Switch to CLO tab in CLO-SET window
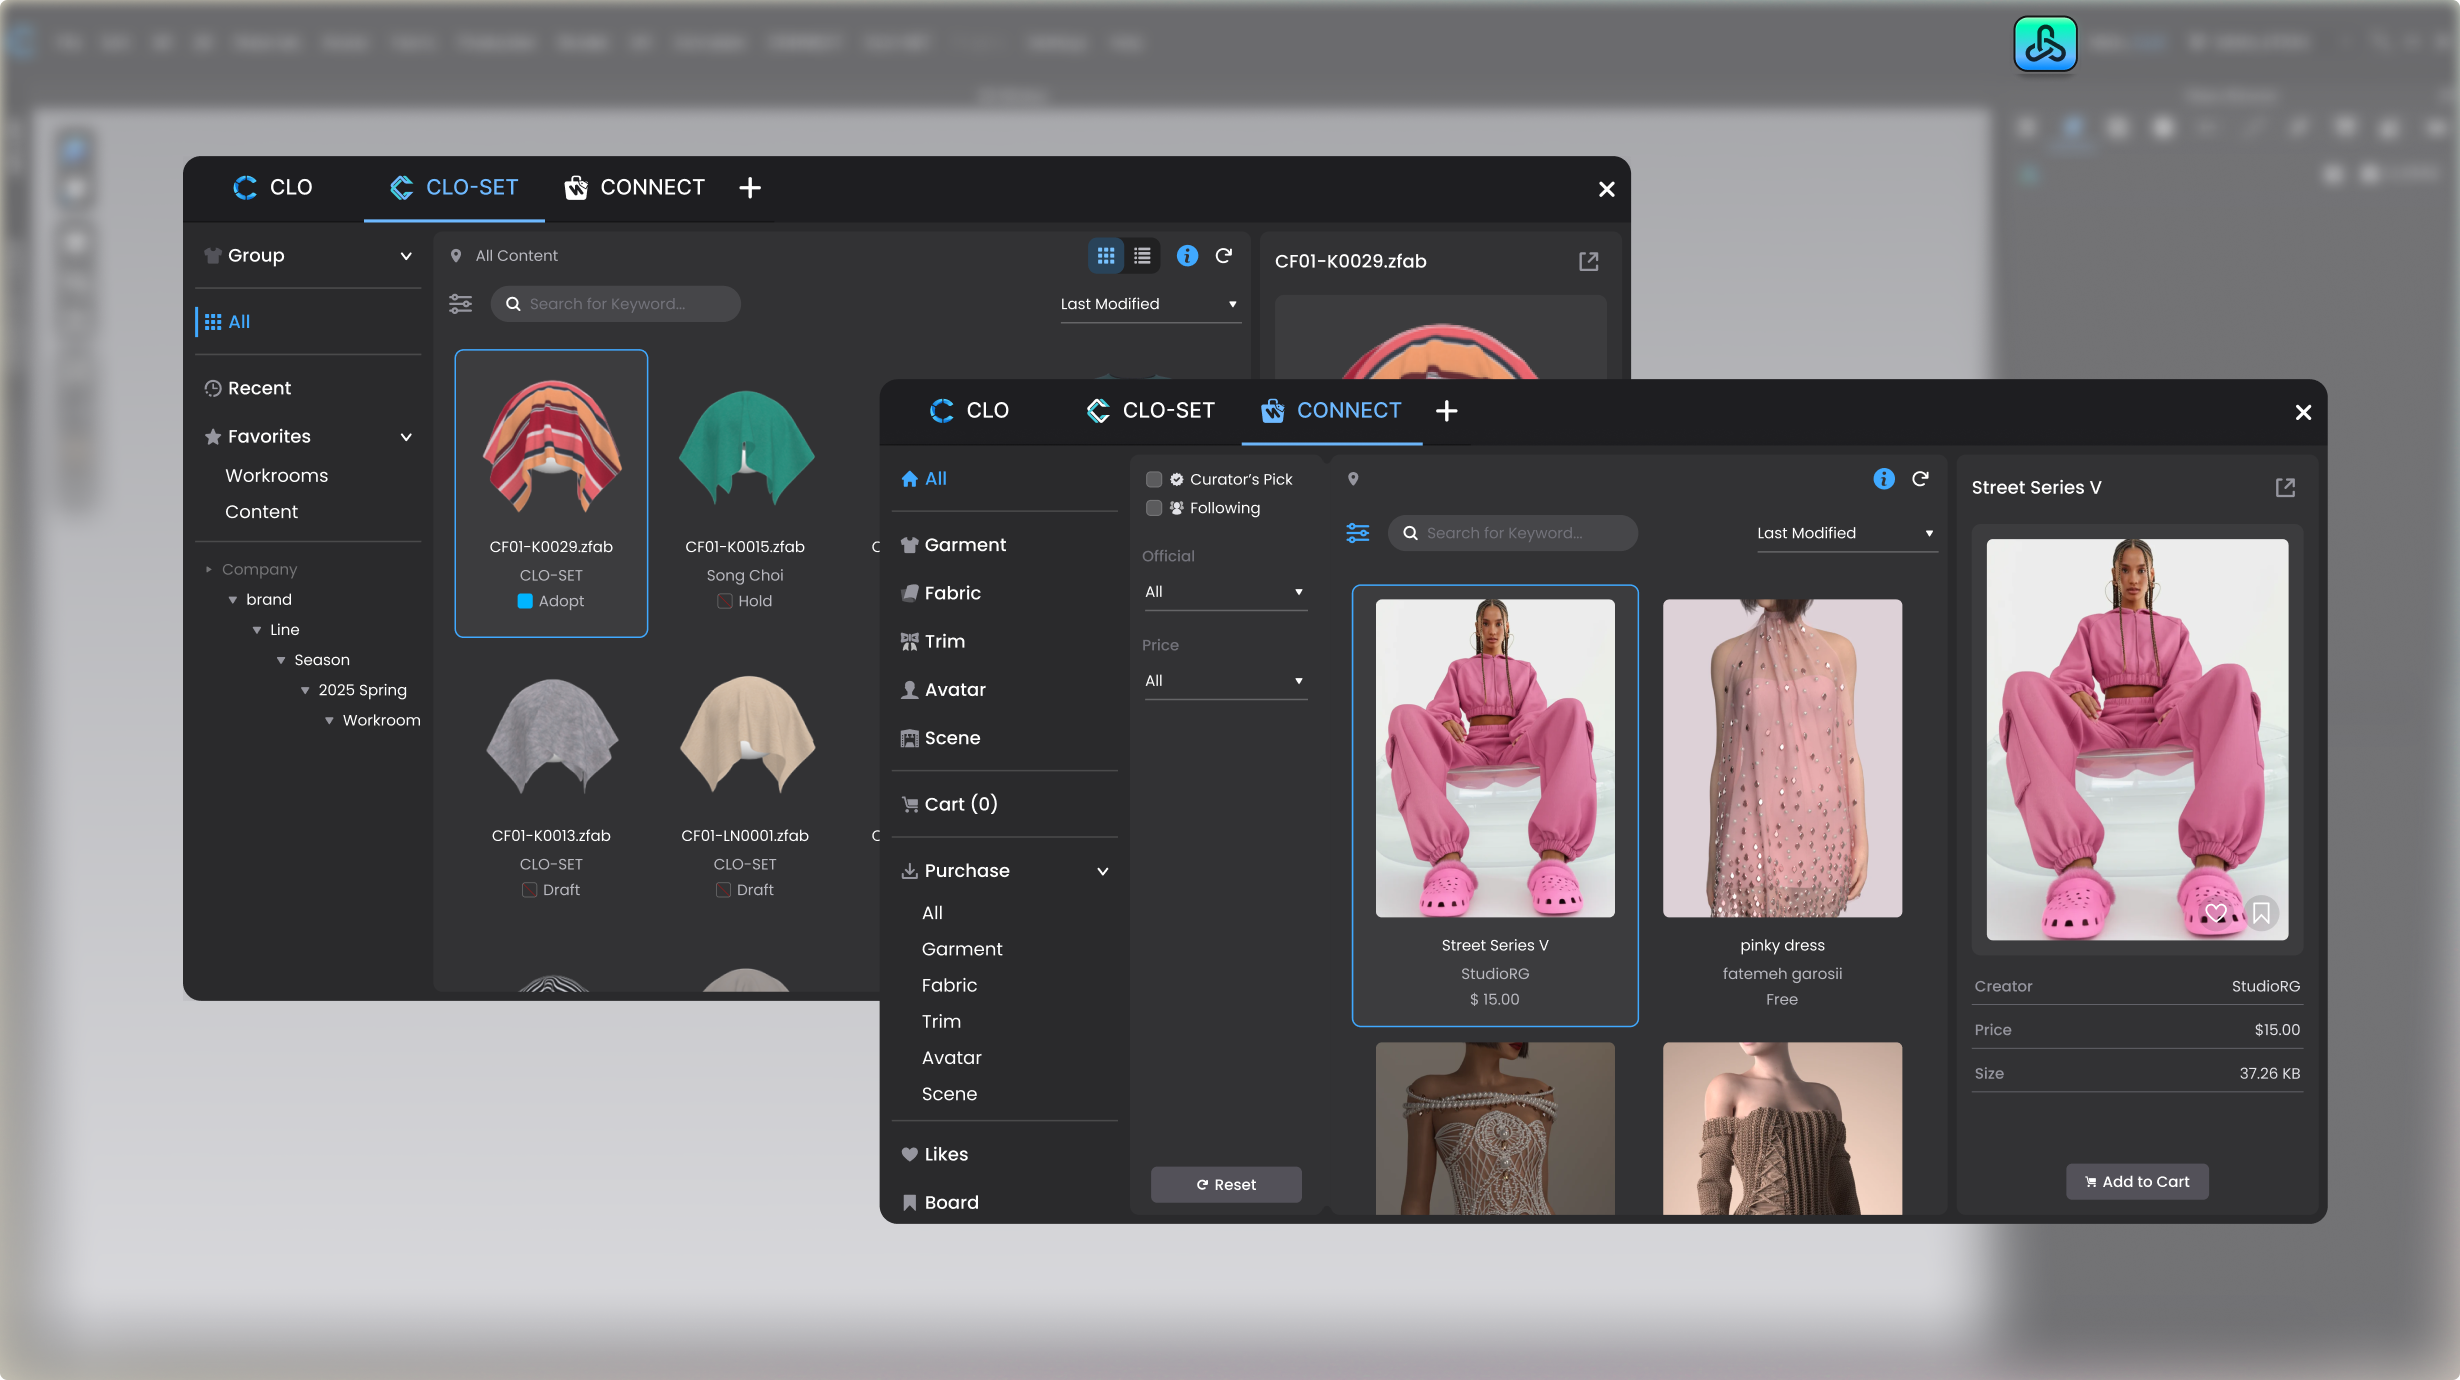The height and width of the screenshot is (1380, 2460). point(273,188)
